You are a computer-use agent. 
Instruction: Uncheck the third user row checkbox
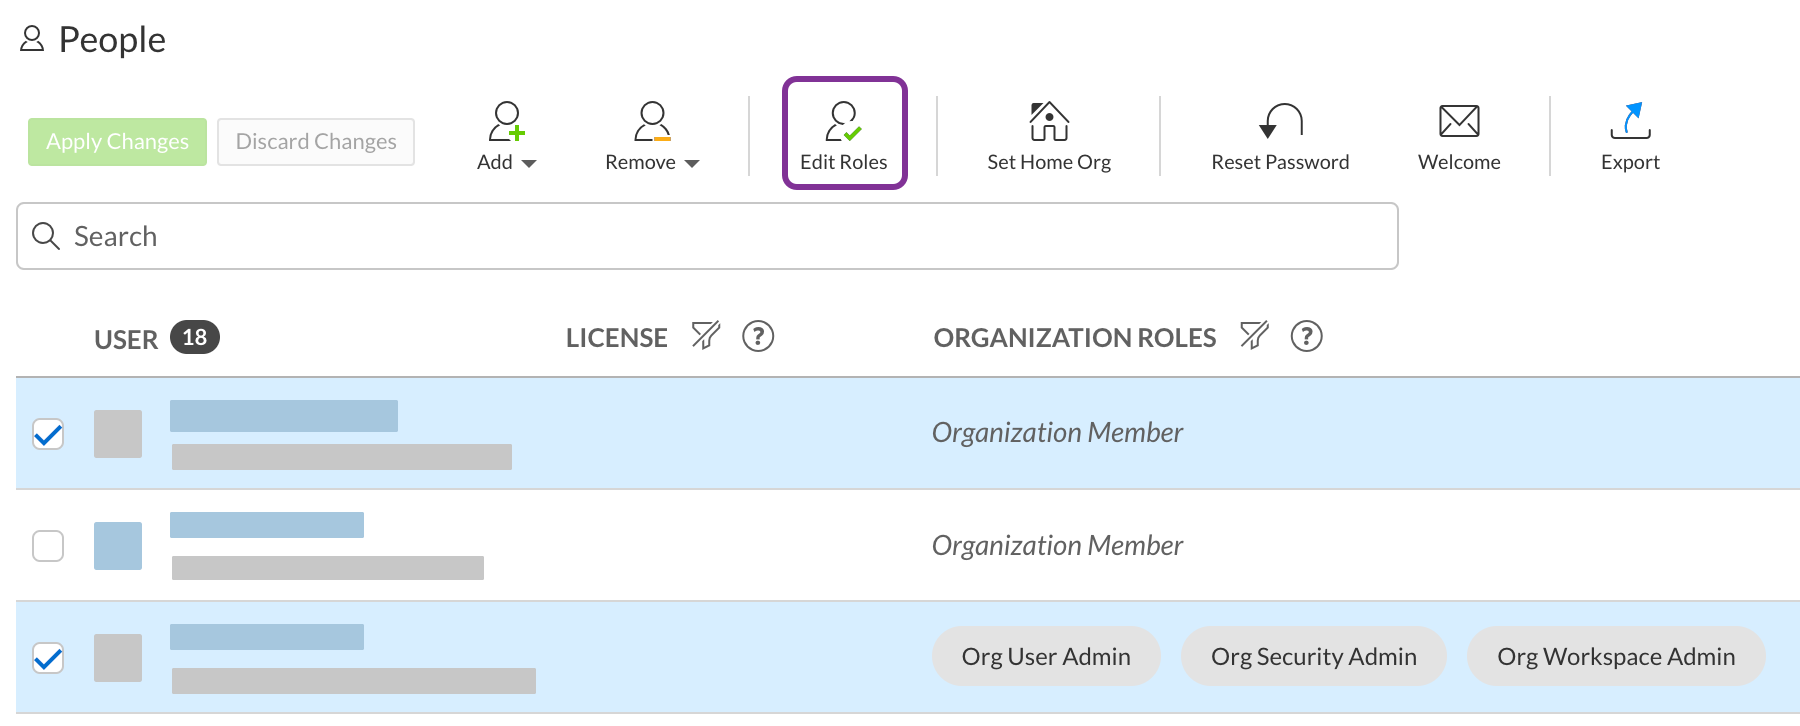[x=48, y=658]
